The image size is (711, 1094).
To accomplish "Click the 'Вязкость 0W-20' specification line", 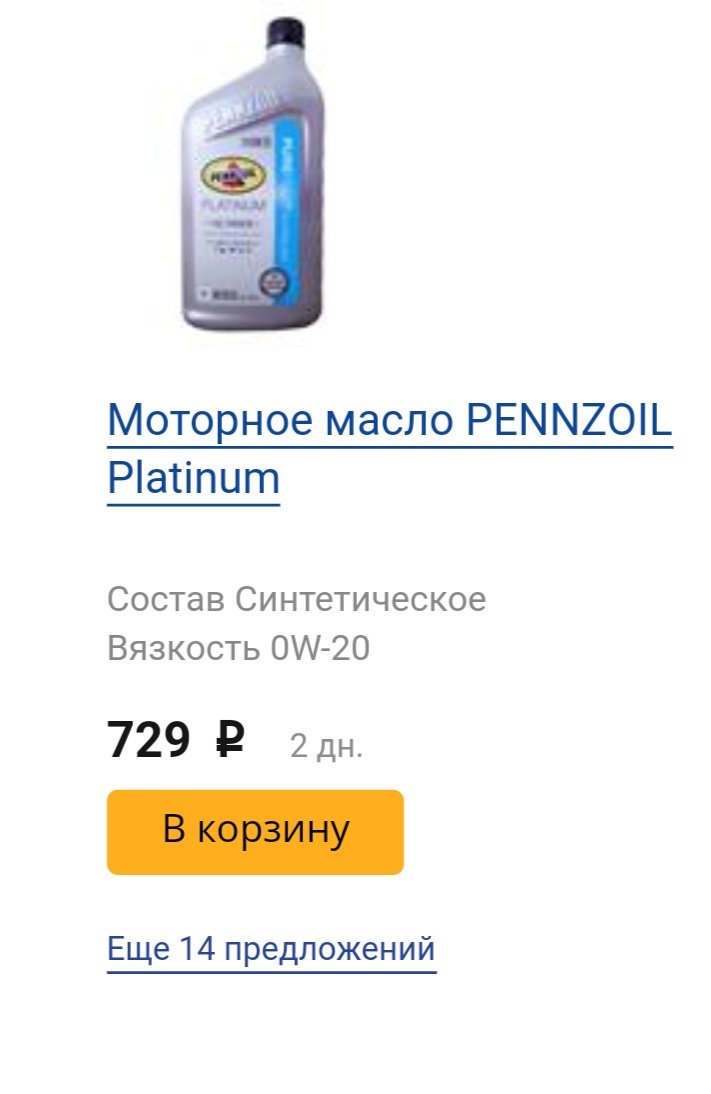I will click(239, 648).
